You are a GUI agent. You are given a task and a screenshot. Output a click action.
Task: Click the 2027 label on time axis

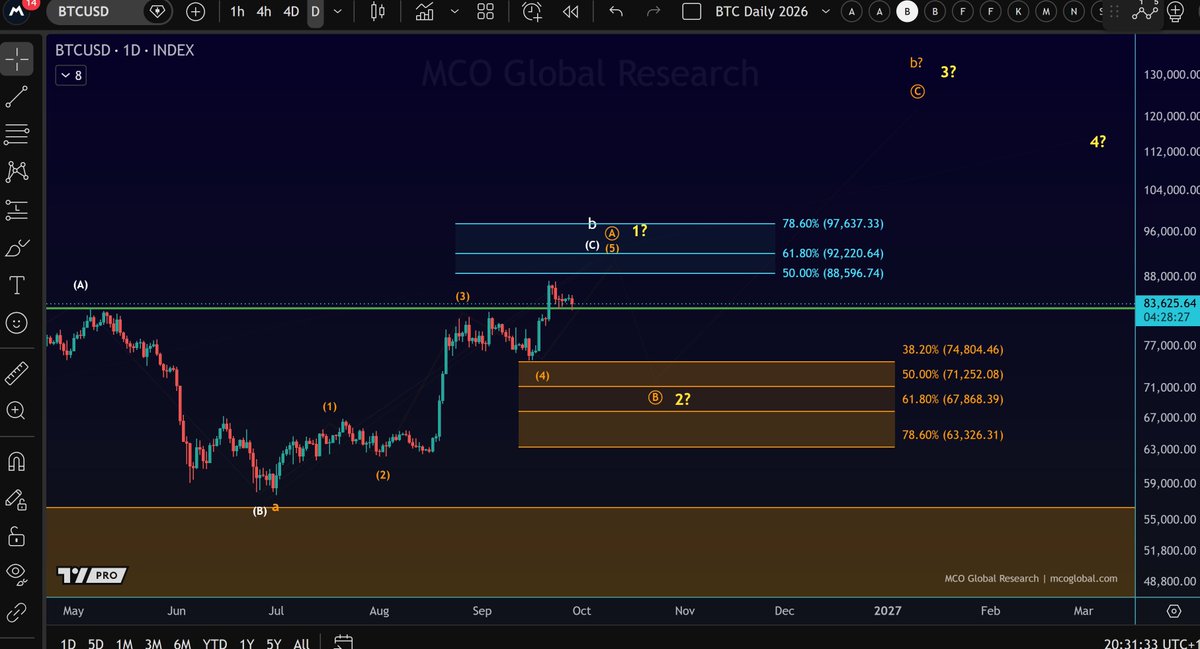[887, 610]
